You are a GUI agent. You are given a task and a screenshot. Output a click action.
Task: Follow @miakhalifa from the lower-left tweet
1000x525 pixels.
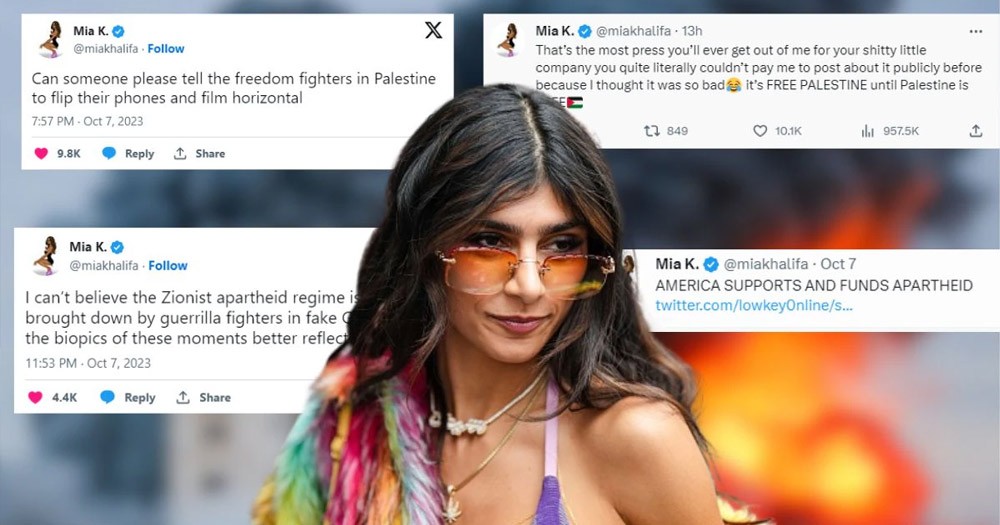pos(168,265)
